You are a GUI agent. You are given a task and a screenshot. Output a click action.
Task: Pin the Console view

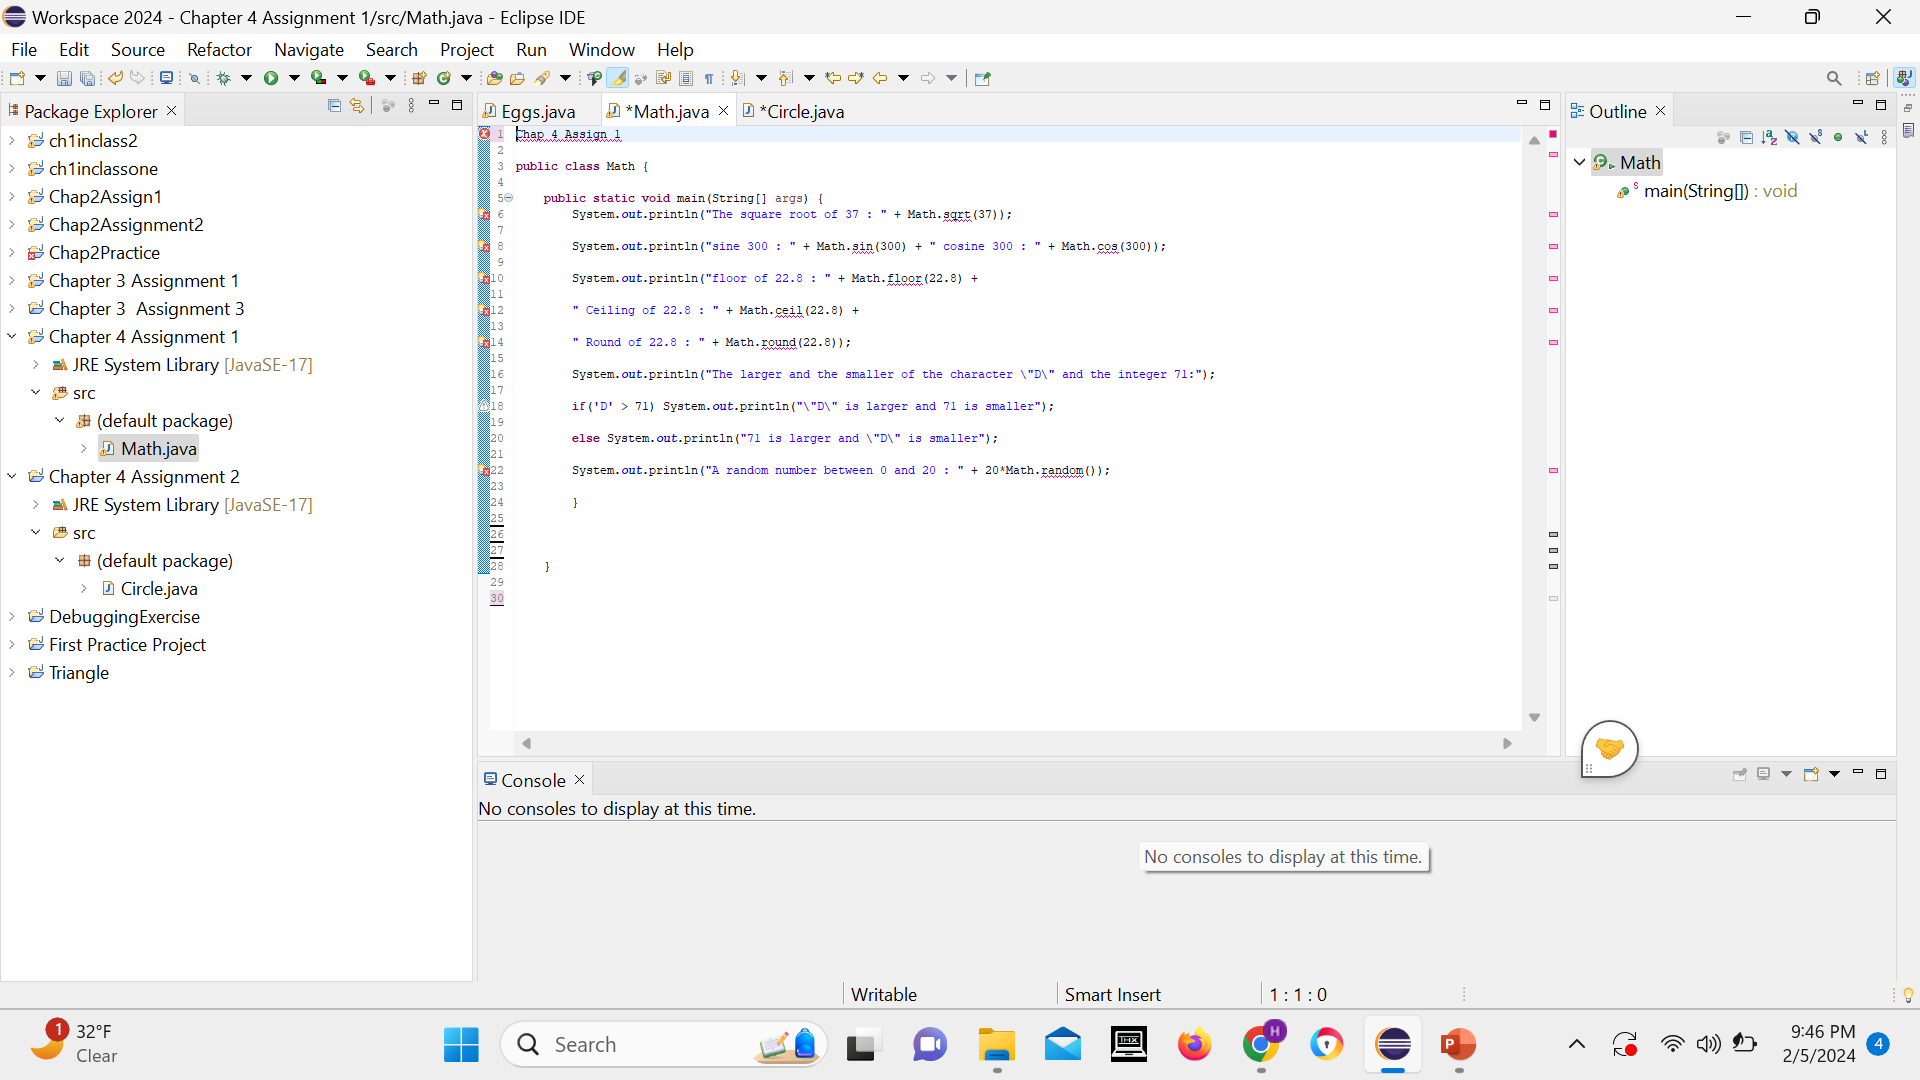click(x=1741, y=774)
